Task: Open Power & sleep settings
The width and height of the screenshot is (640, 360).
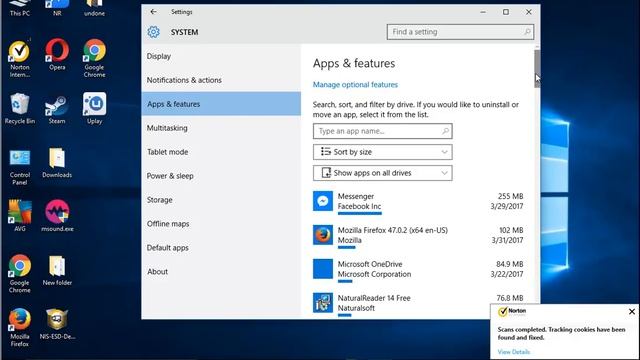Action: (x=221, y=176)
